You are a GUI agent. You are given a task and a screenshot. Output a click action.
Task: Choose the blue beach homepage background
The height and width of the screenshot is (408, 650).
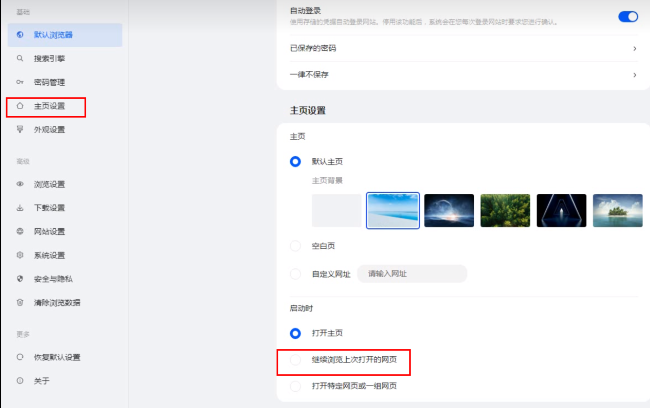(x=393, y=210)
